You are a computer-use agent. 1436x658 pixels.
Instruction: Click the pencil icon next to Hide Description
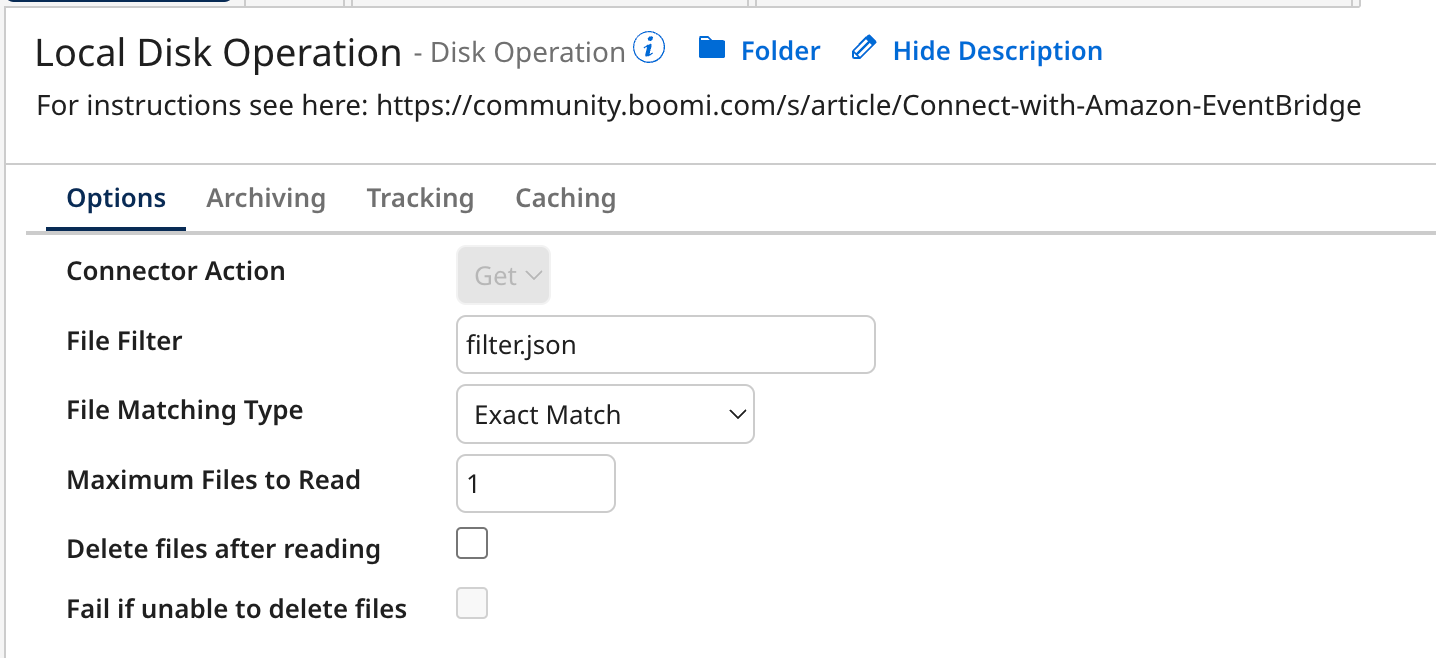863,49
